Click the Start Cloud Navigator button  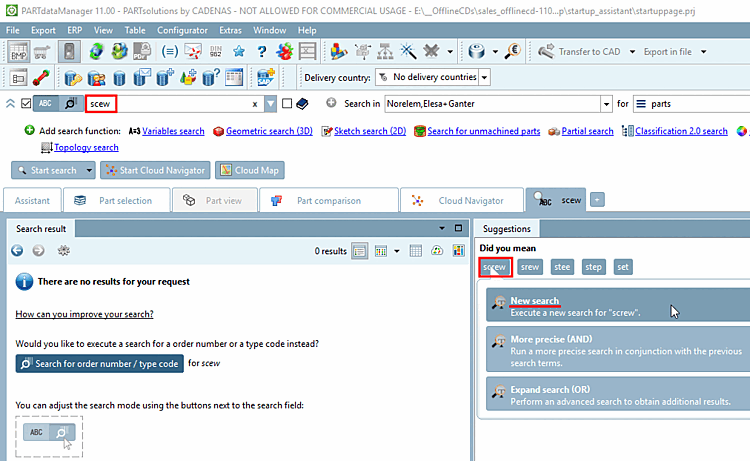[x=155, y=170]
